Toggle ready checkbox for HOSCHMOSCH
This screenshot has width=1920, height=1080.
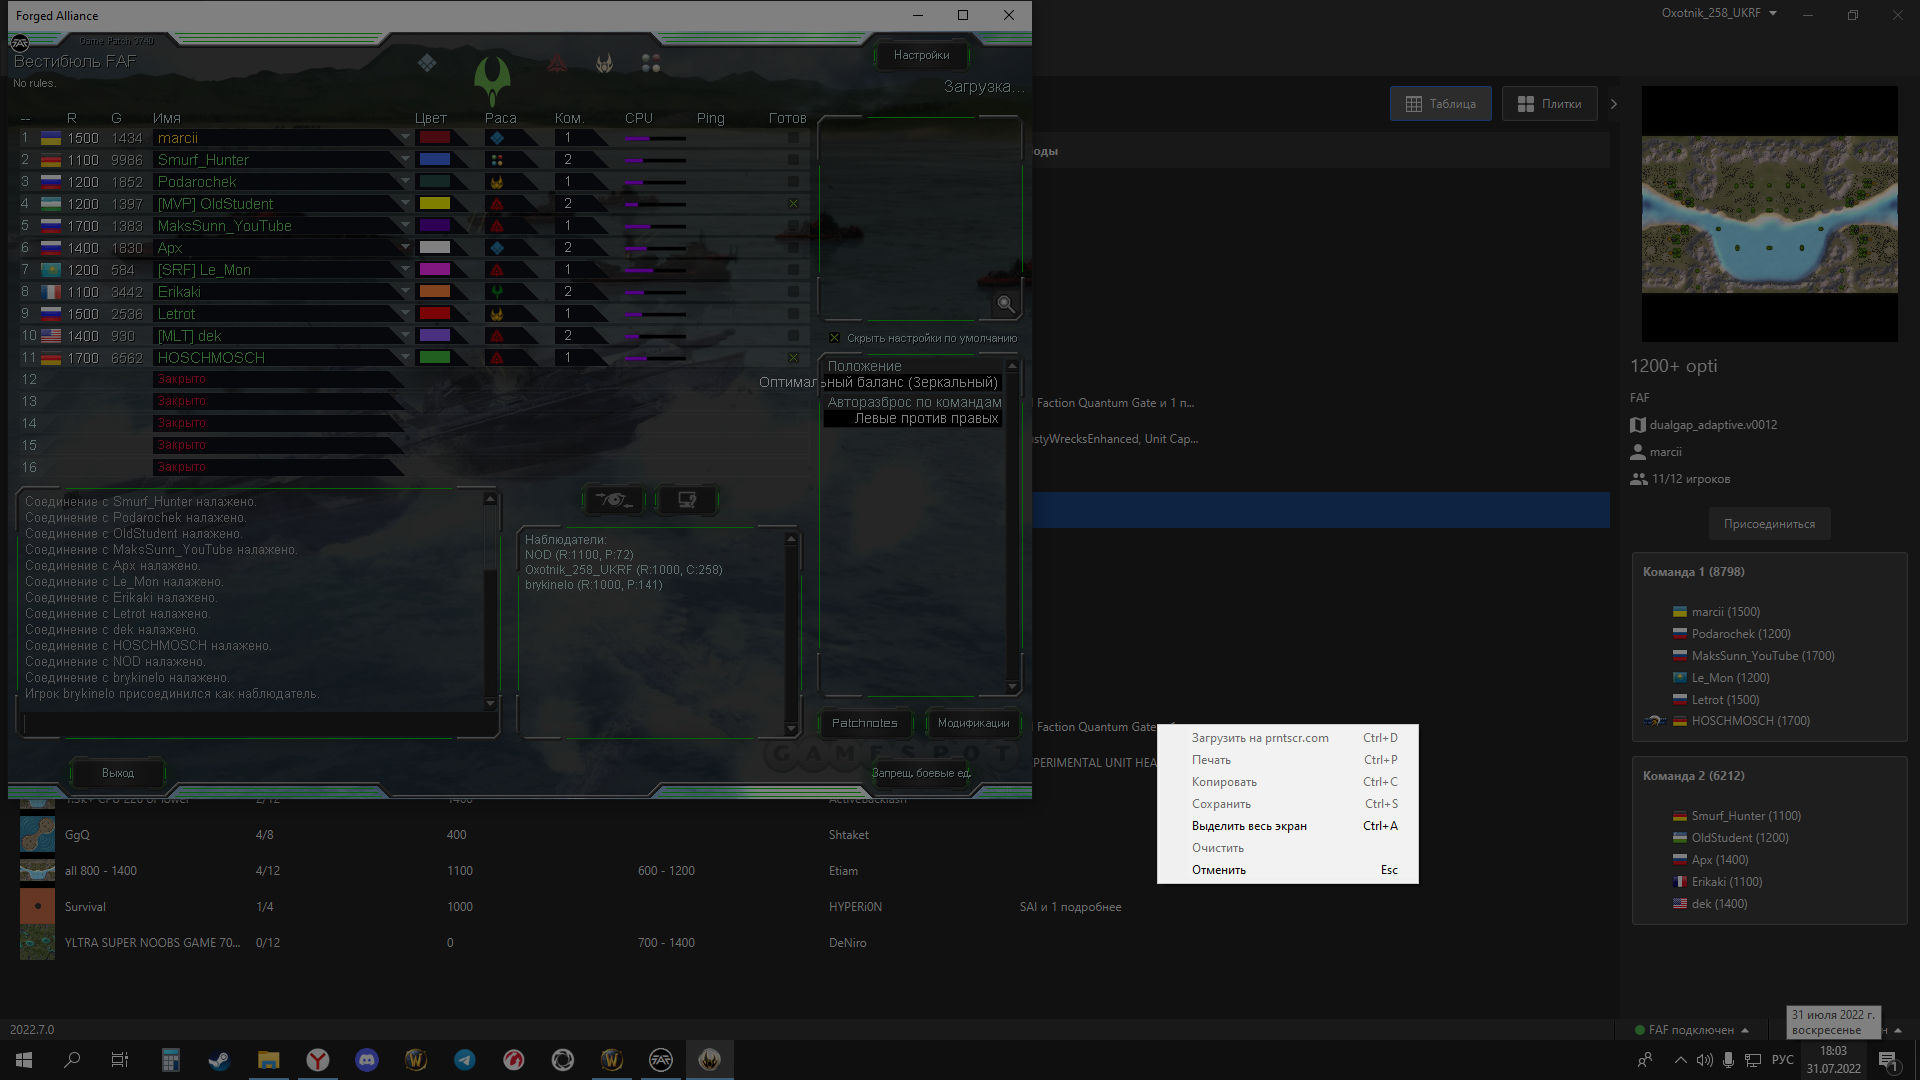pos(793,358)
